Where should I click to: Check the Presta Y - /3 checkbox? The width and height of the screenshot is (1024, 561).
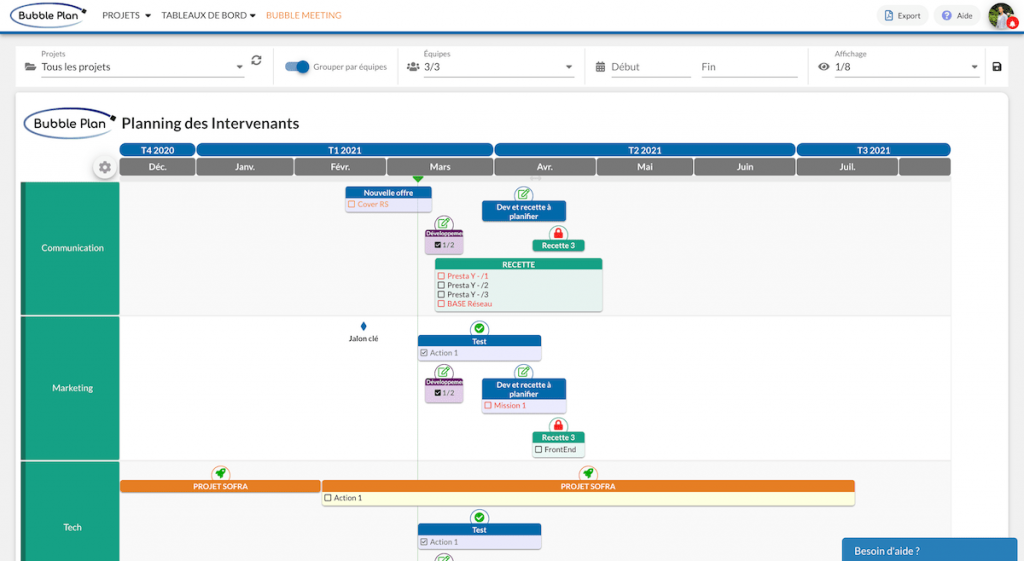coord(441,295)
